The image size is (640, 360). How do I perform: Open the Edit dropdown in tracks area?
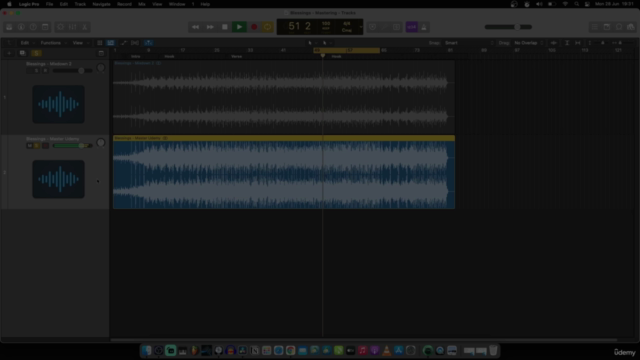(27, 43)
